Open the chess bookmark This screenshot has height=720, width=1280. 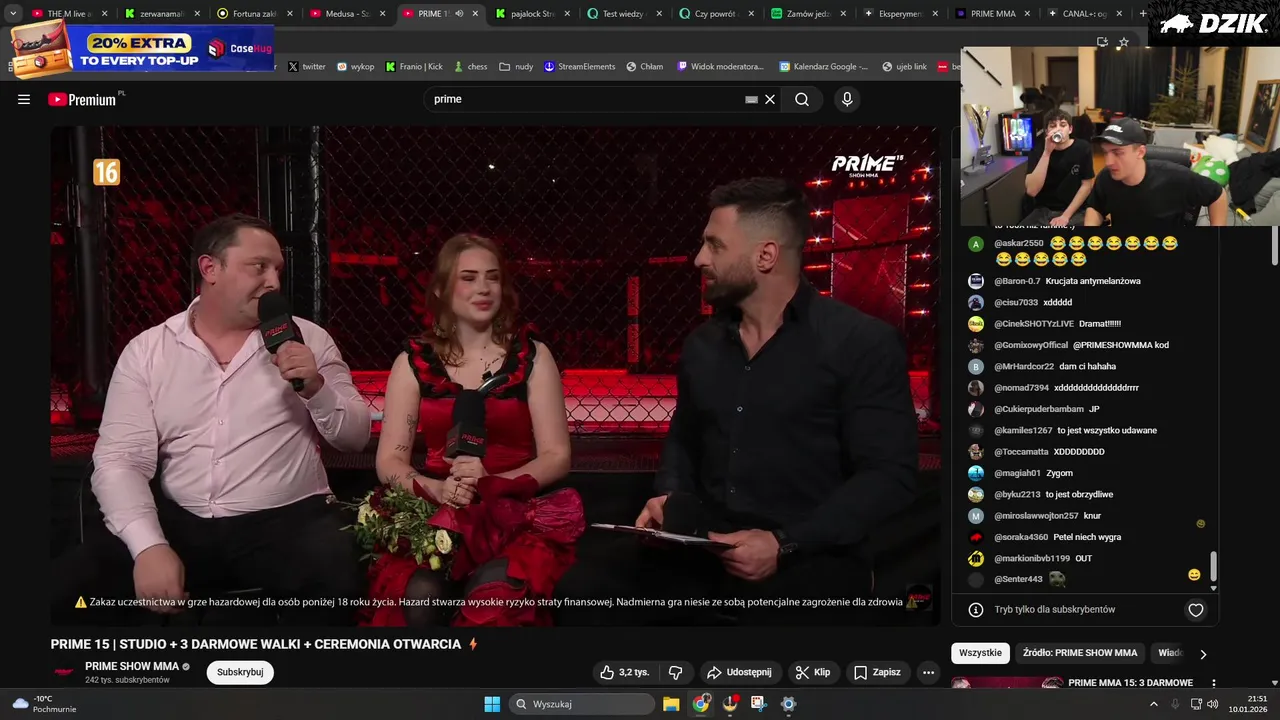(x=470, y=66)
